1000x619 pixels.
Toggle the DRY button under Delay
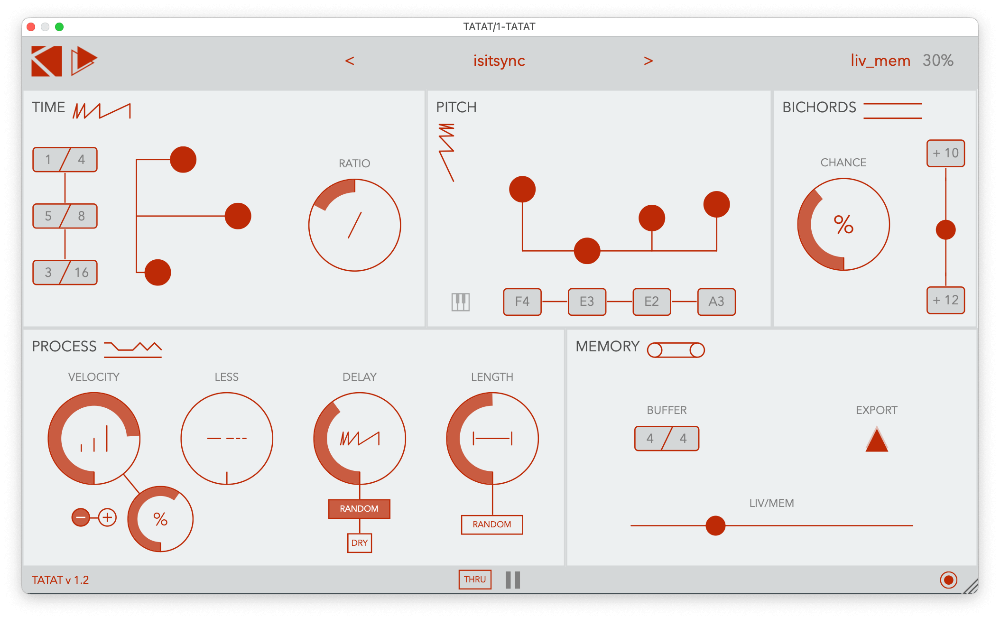(359, 543)
